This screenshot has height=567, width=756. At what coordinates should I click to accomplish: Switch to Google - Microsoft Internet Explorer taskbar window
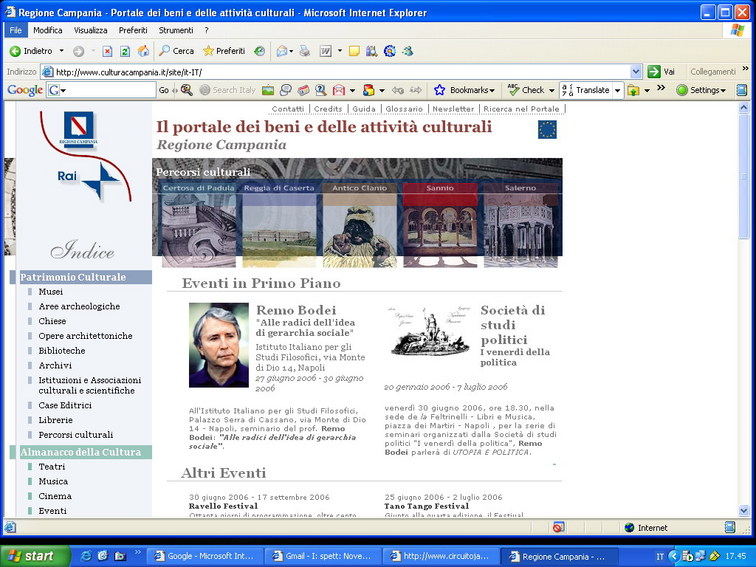click(204, 556)
